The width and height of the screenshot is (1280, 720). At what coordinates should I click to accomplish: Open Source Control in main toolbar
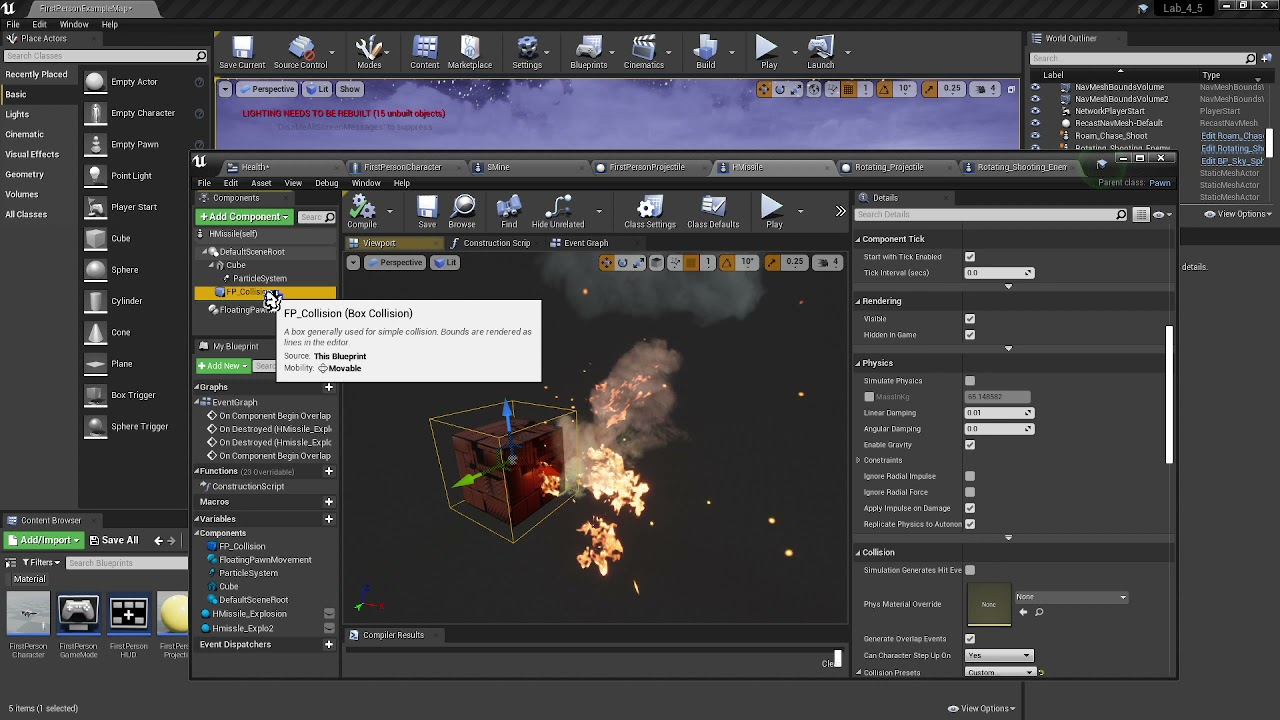(x=300, y=52)
